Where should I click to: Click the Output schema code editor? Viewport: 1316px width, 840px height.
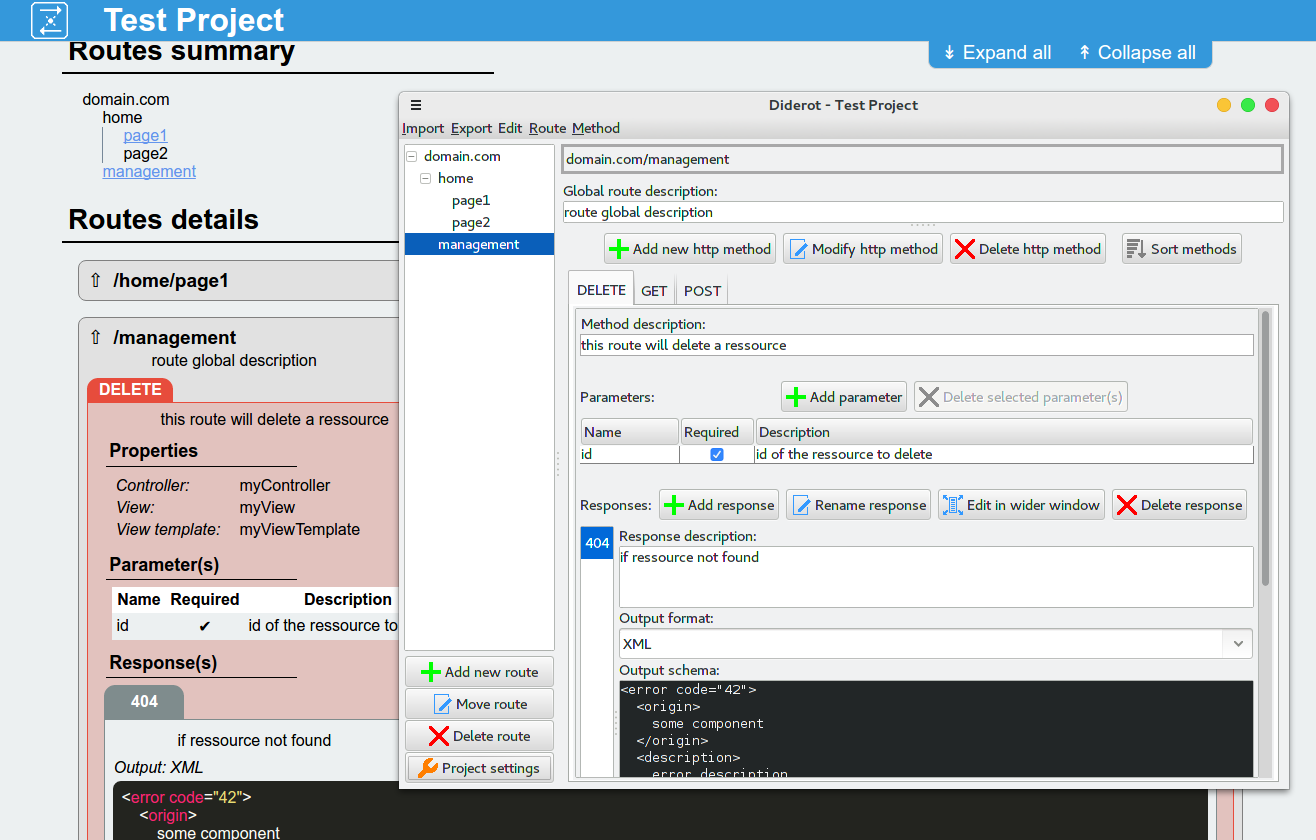tap(936, 729)
